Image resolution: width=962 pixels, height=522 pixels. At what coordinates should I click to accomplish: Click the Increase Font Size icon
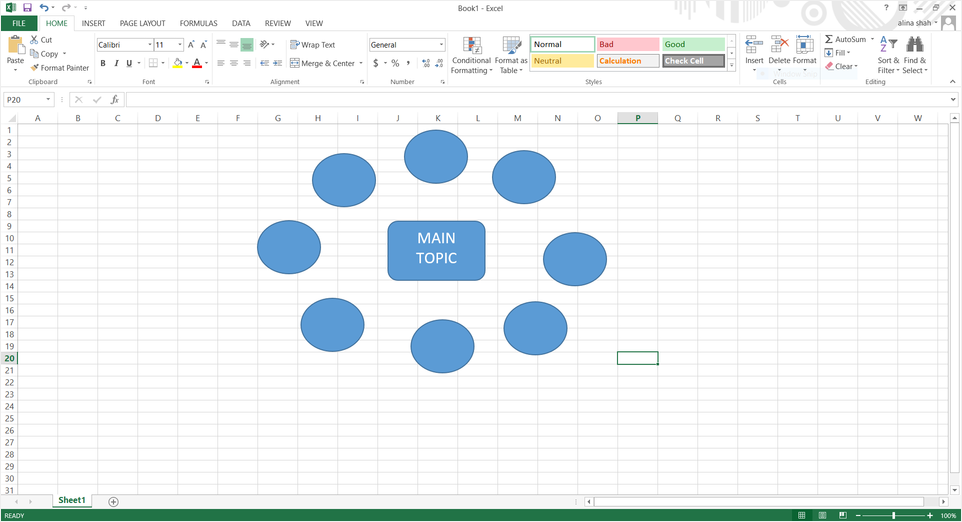tap(191, 45)
